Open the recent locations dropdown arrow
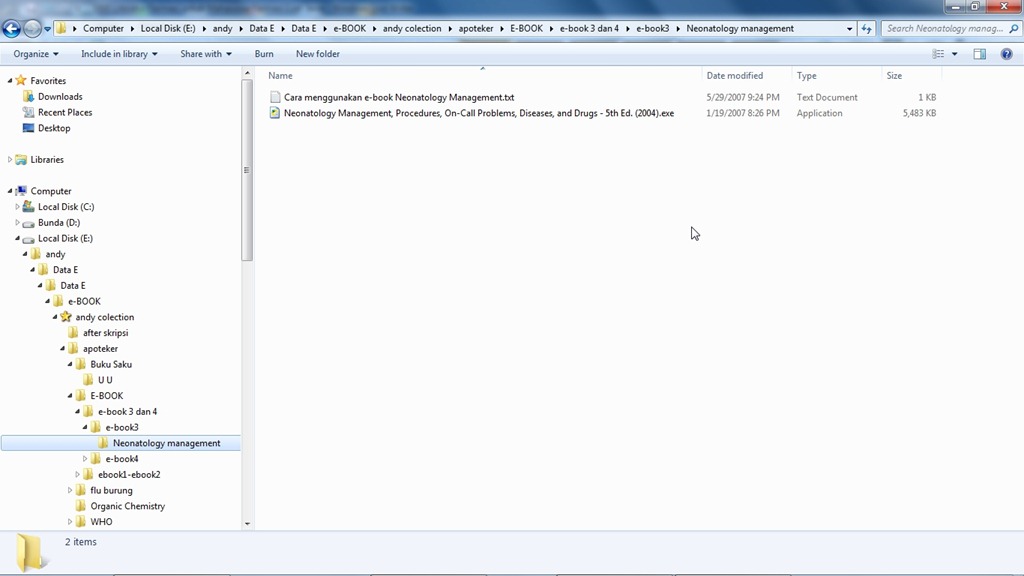Screen dimensions: 1024x576 click(x=47, y=29)
